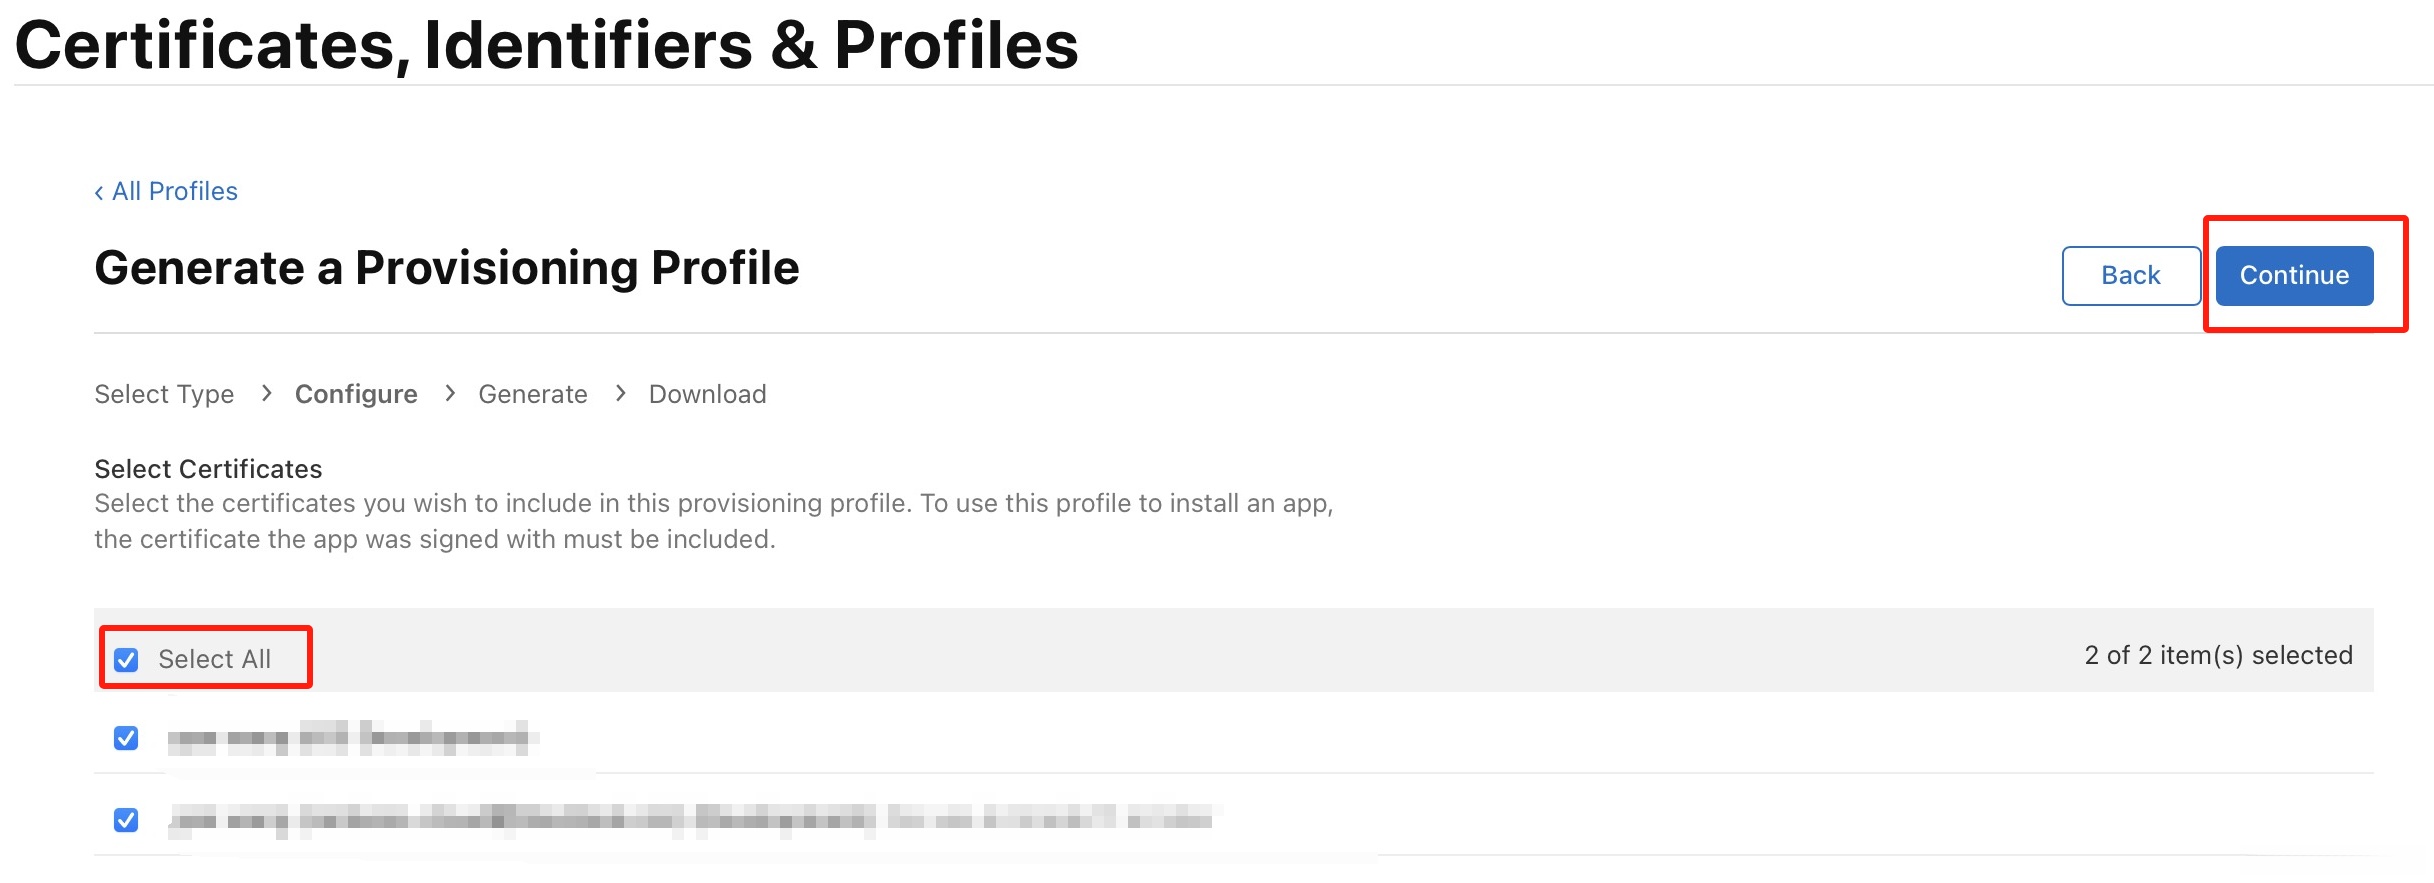
Task: Go back to All Profiles link
Action: coord(175,191)
